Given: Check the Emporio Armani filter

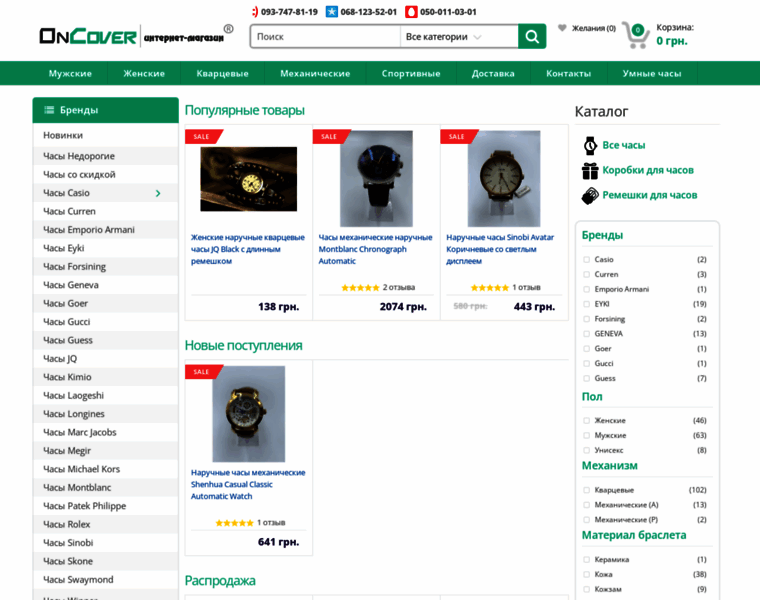Looking at the screenshot, I should coord(586,289).
